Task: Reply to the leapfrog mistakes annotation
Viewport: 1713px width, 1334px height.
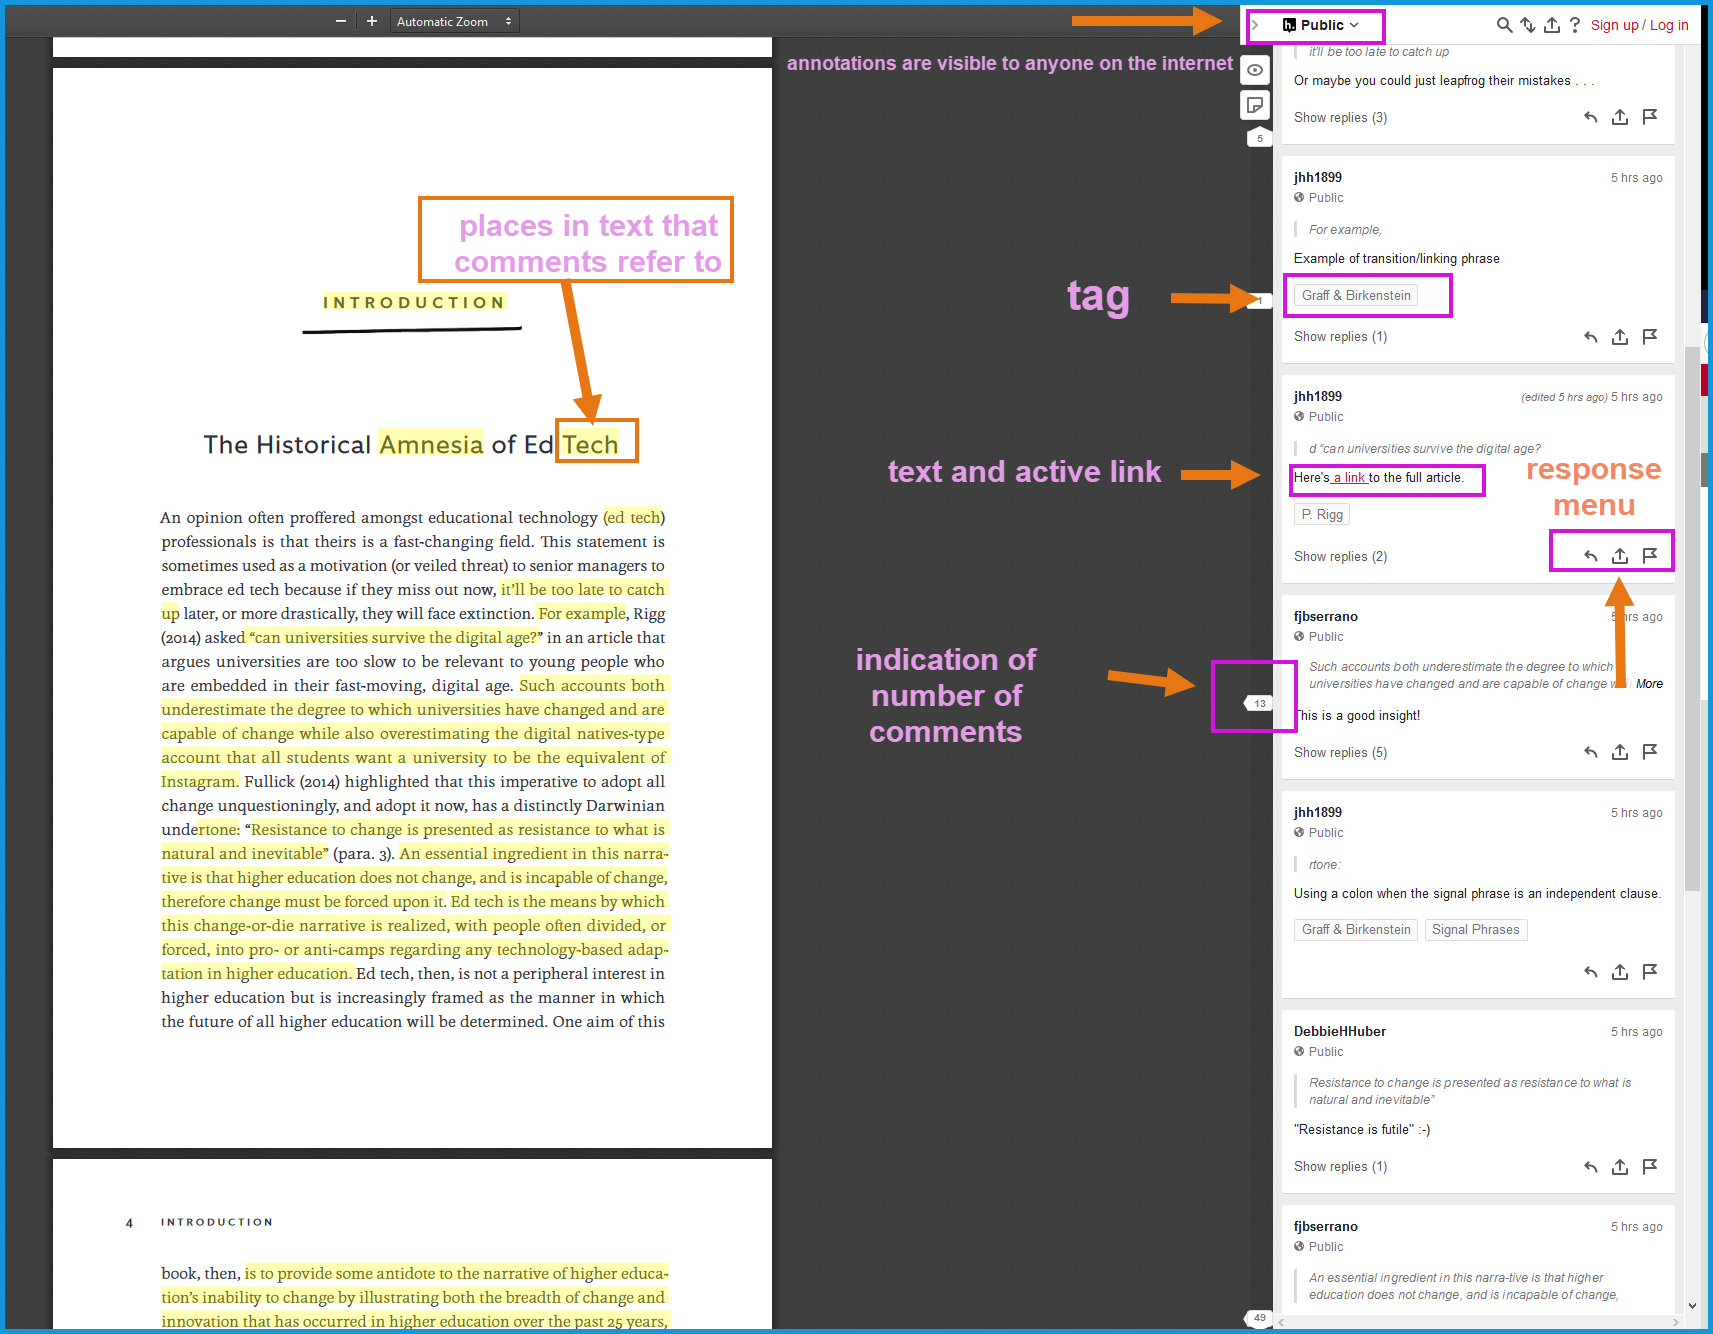Action: coord(1590,117)
